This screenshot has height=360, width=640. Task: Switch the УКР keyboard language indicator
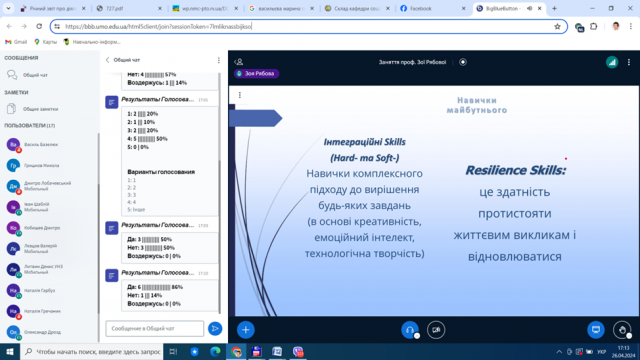601,351
